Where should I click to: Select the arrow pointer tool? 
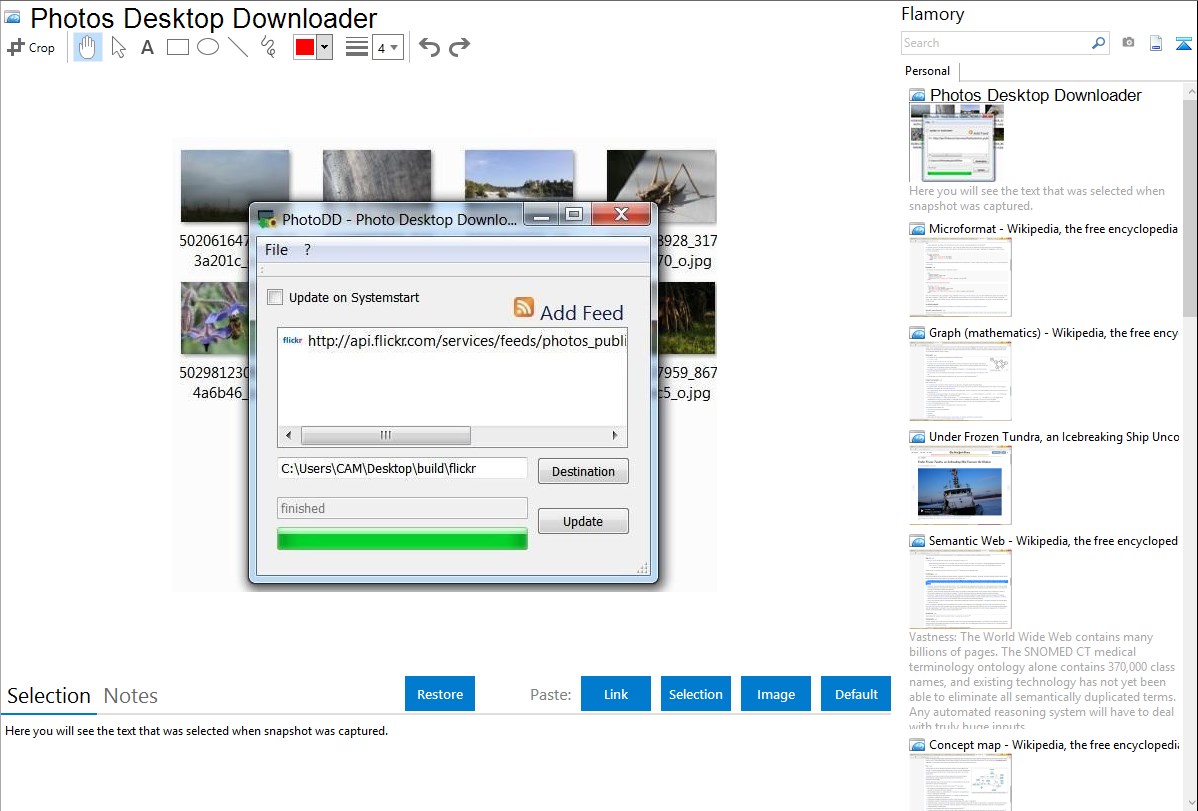[118, 47]
